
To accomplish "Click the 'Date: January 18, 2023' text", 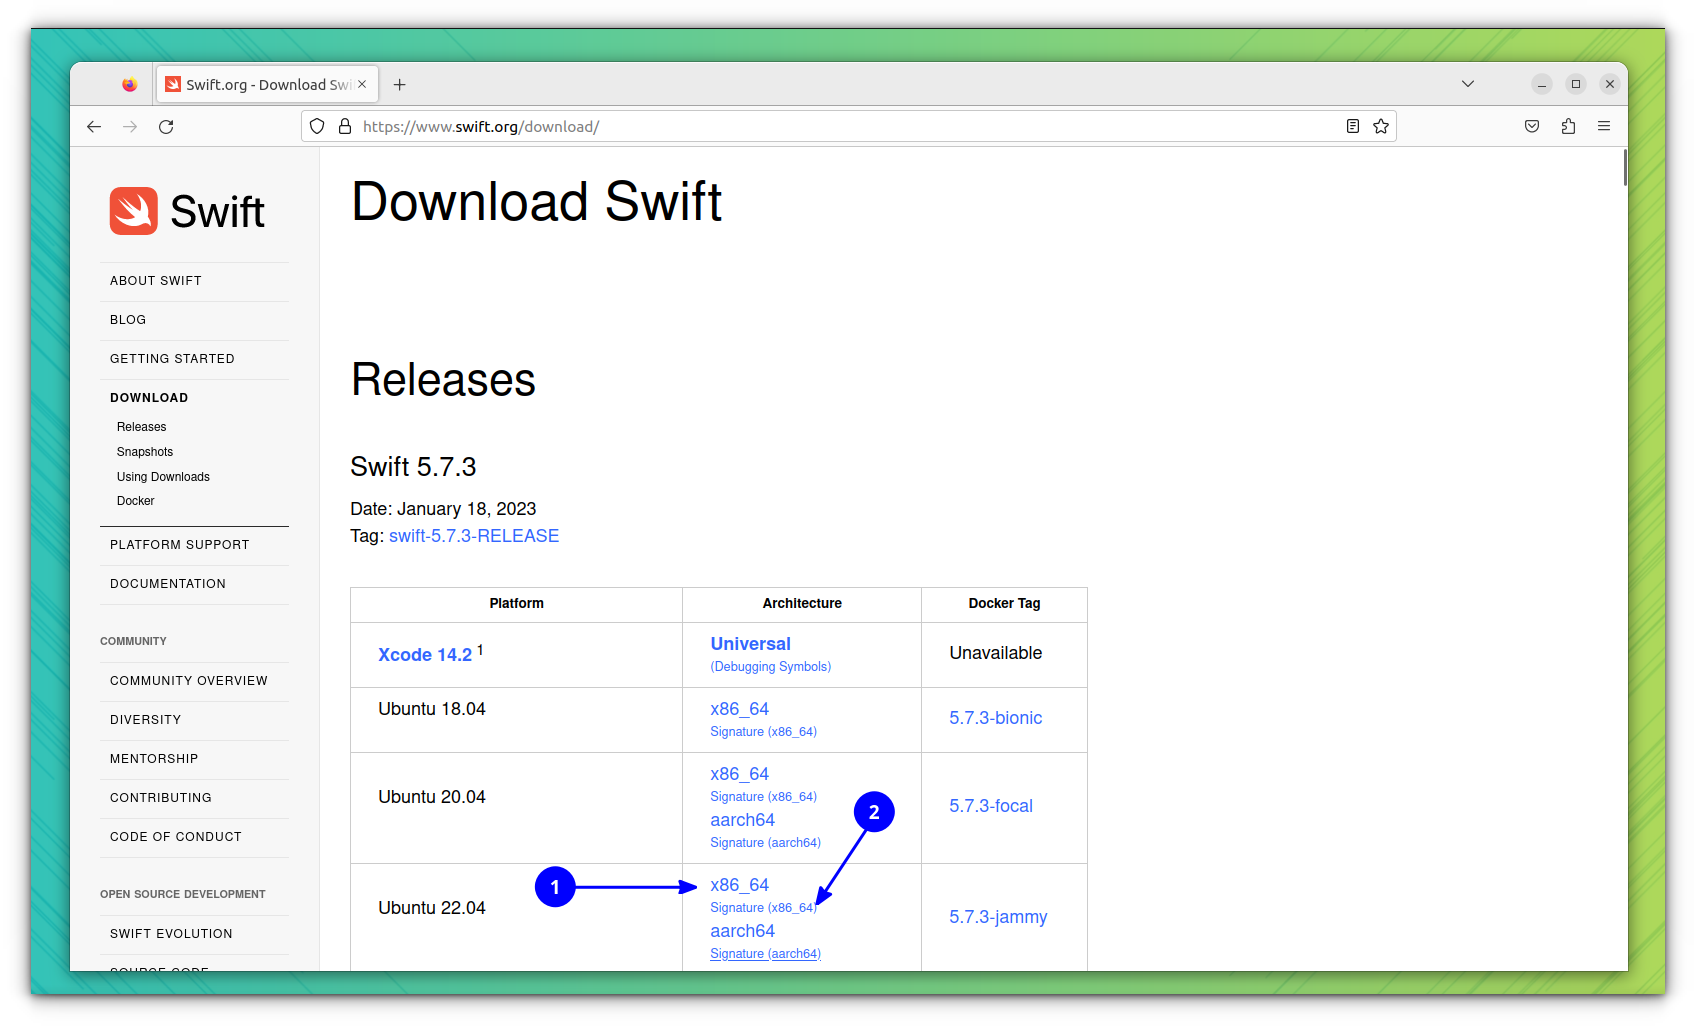I will tap(443, 509).
